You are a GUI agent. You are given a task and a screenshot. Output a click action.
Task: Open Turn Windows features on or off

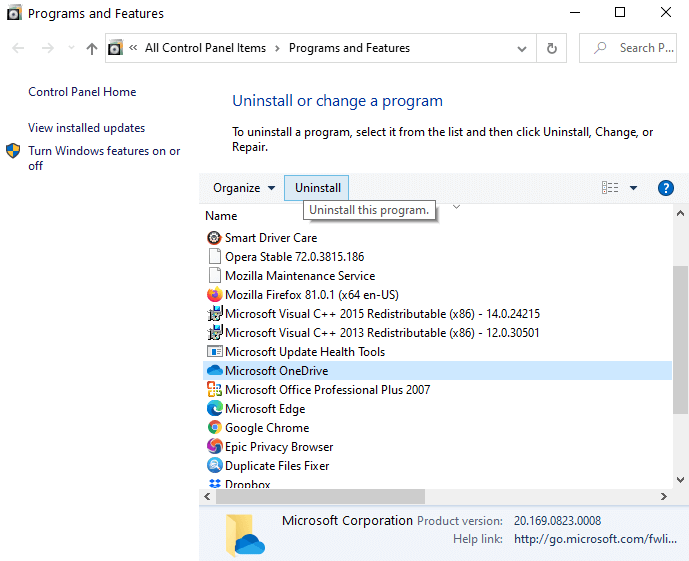pos(104,158)
